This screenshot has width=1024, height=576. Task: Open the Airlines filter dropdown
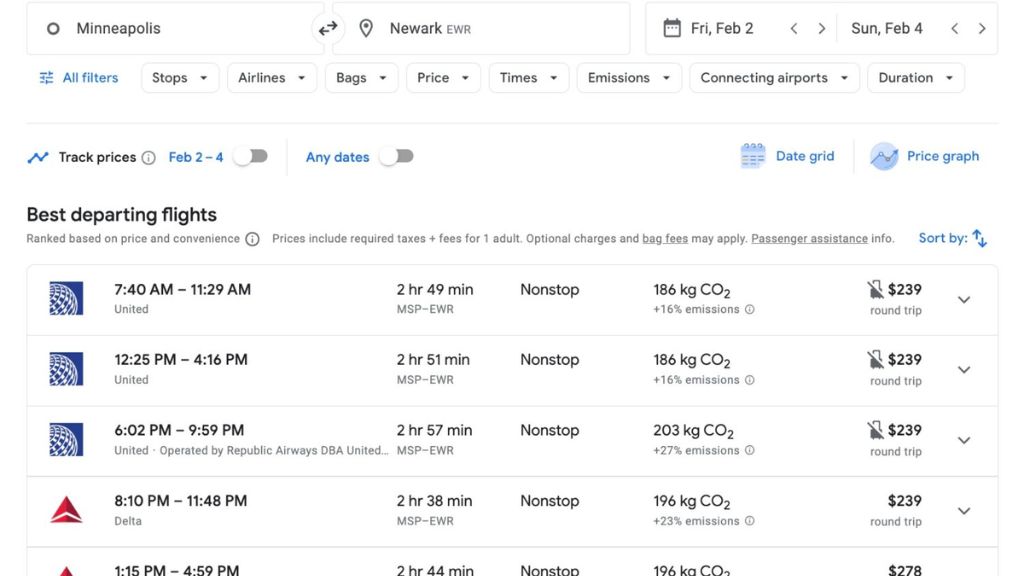271,77
